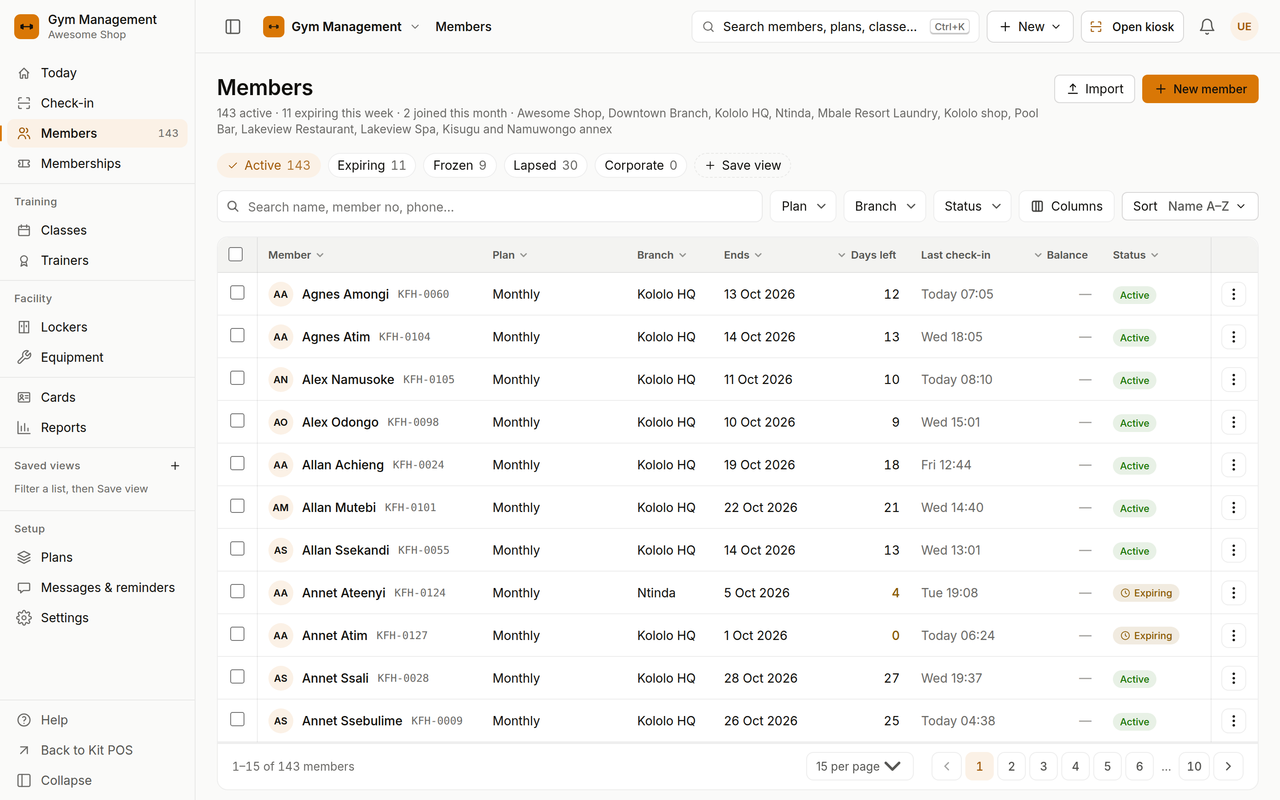This screenshot has height=800, width=1280.
Task: Select all members with header checkbox
Action: click(236, 254)
